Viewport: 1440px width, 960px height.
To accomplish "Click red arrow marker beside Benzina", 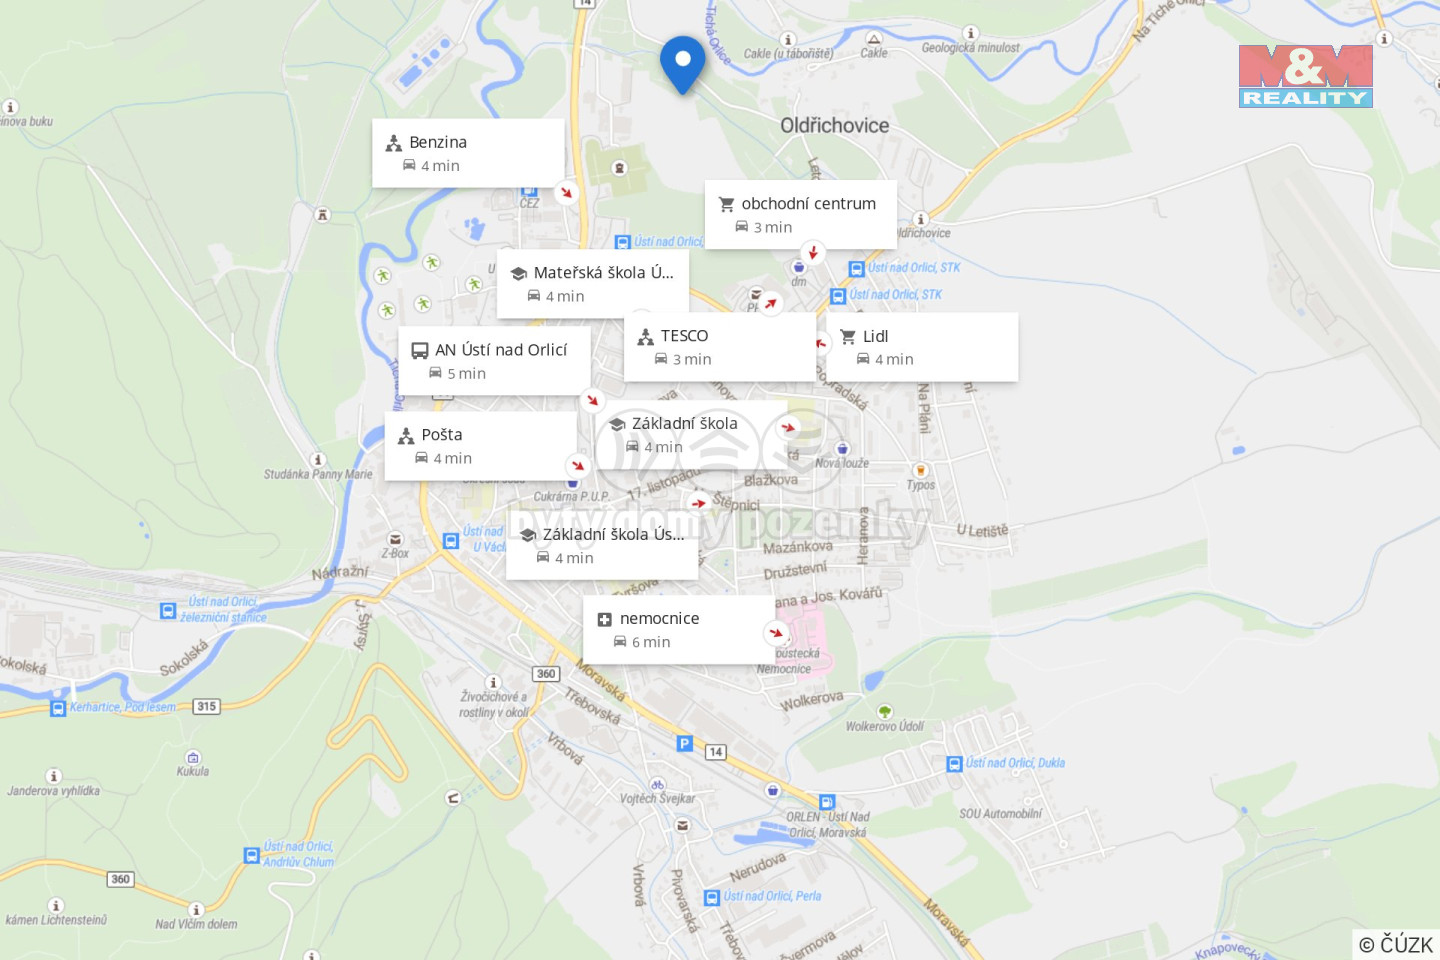I will click(x=567, y=192).
